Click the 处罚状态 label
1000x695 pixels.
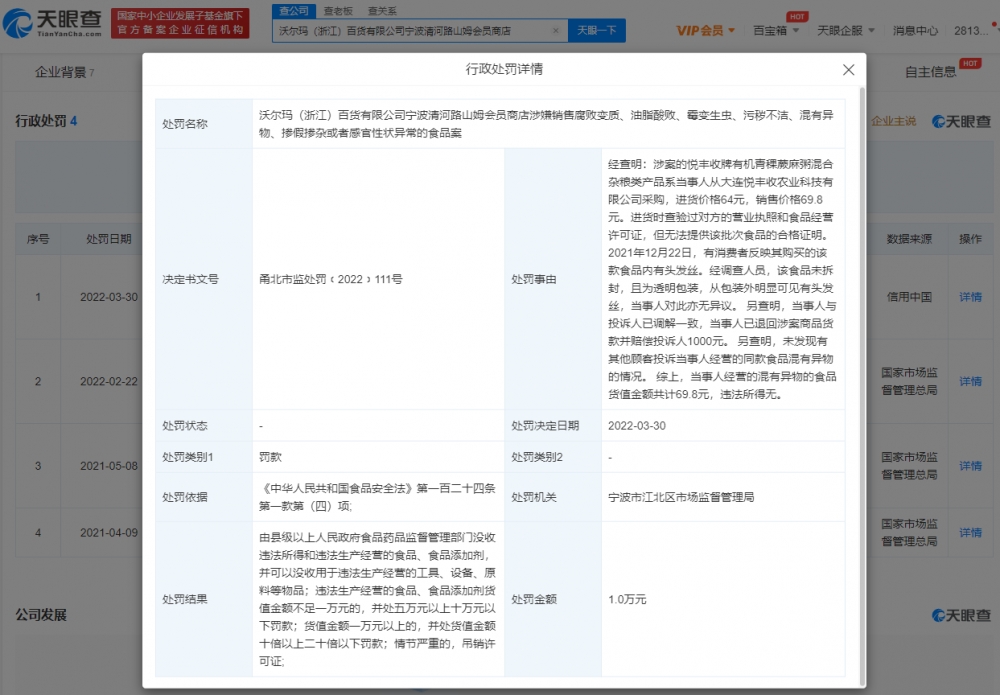click(185, 425)
